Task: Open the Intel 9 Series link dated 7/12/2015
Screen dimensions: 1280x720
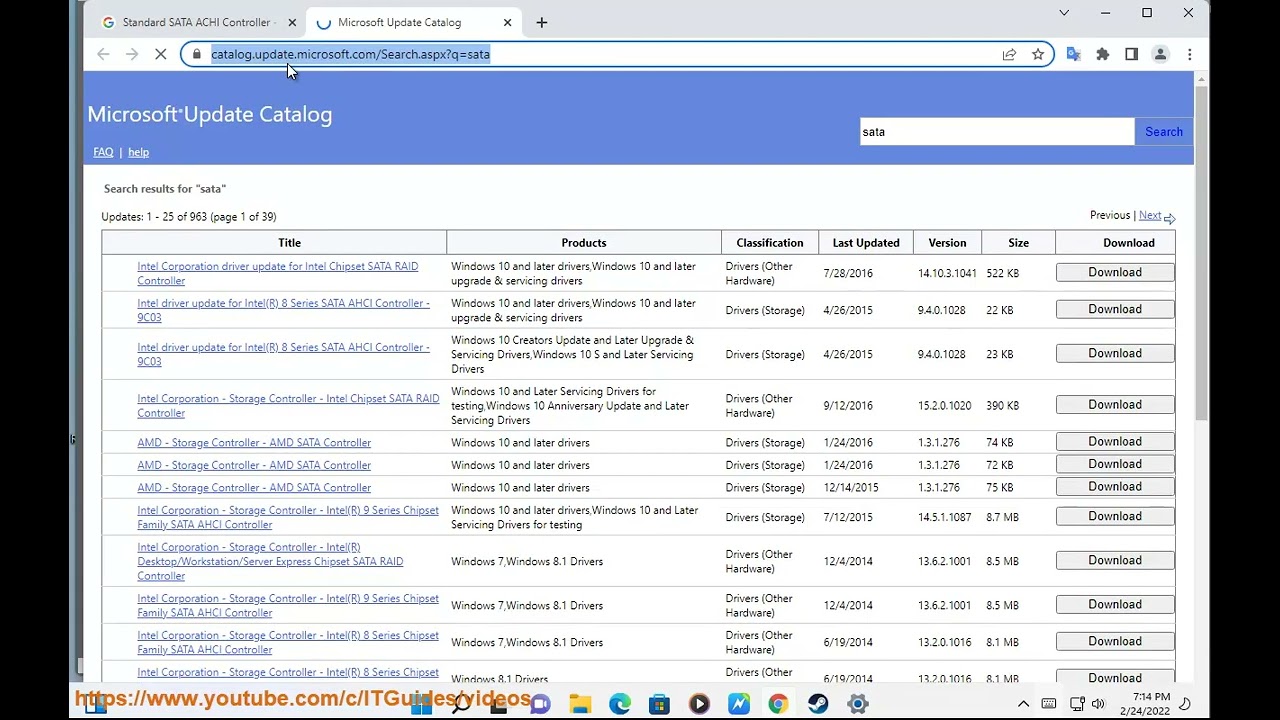Action: click(x=288, y=517)
